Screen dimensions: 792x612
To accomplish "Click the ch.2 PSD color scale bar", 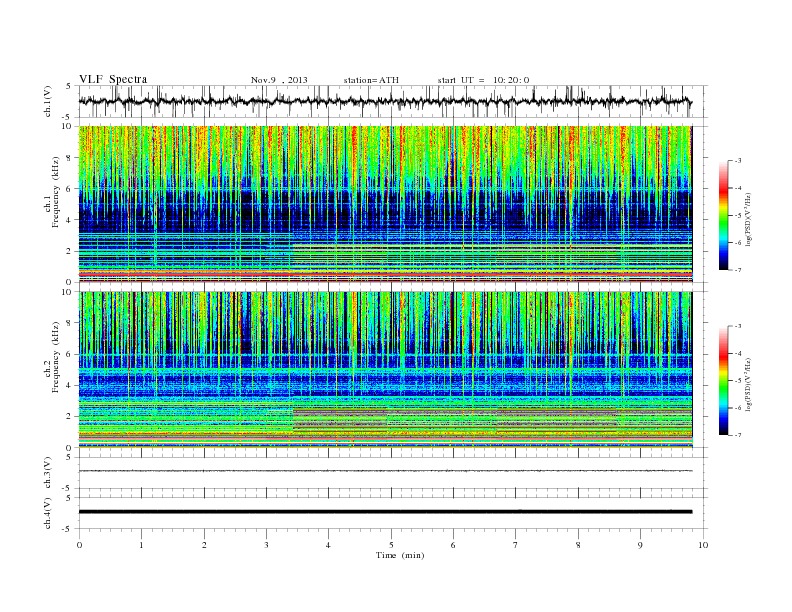I will tap(723, 380).
